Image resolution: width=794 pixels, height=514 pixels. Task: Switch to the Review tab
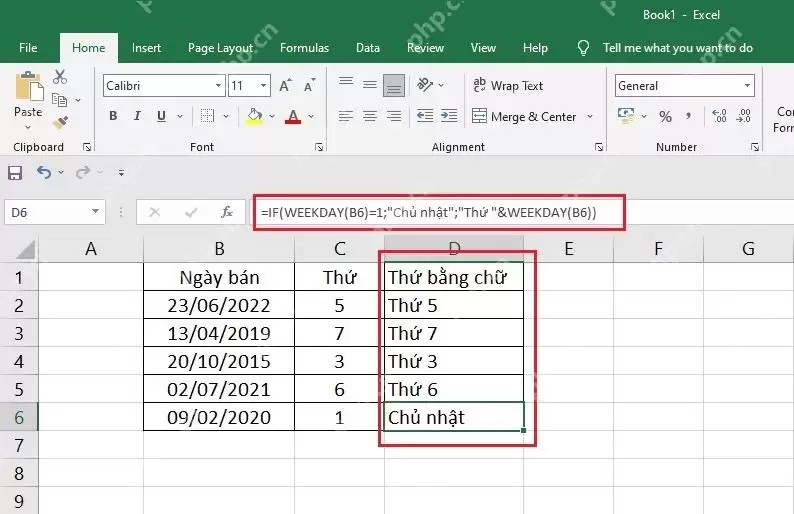(x=425, y=48)
